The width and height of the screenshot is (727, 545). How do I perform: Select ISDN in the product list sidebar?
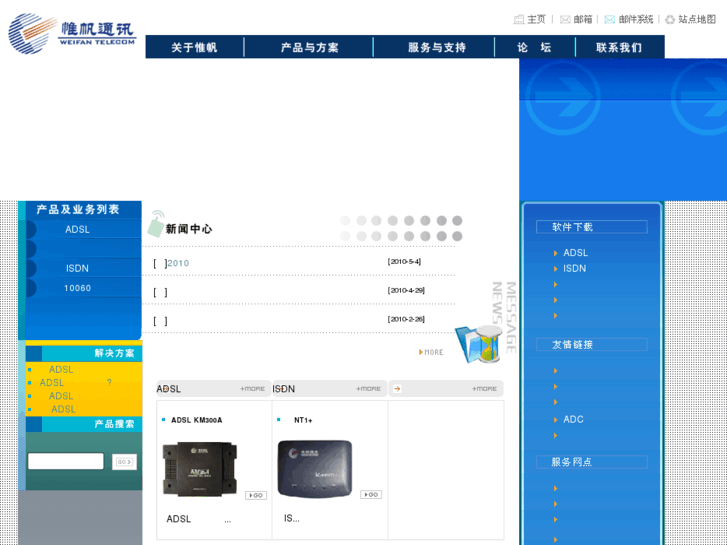77,268
